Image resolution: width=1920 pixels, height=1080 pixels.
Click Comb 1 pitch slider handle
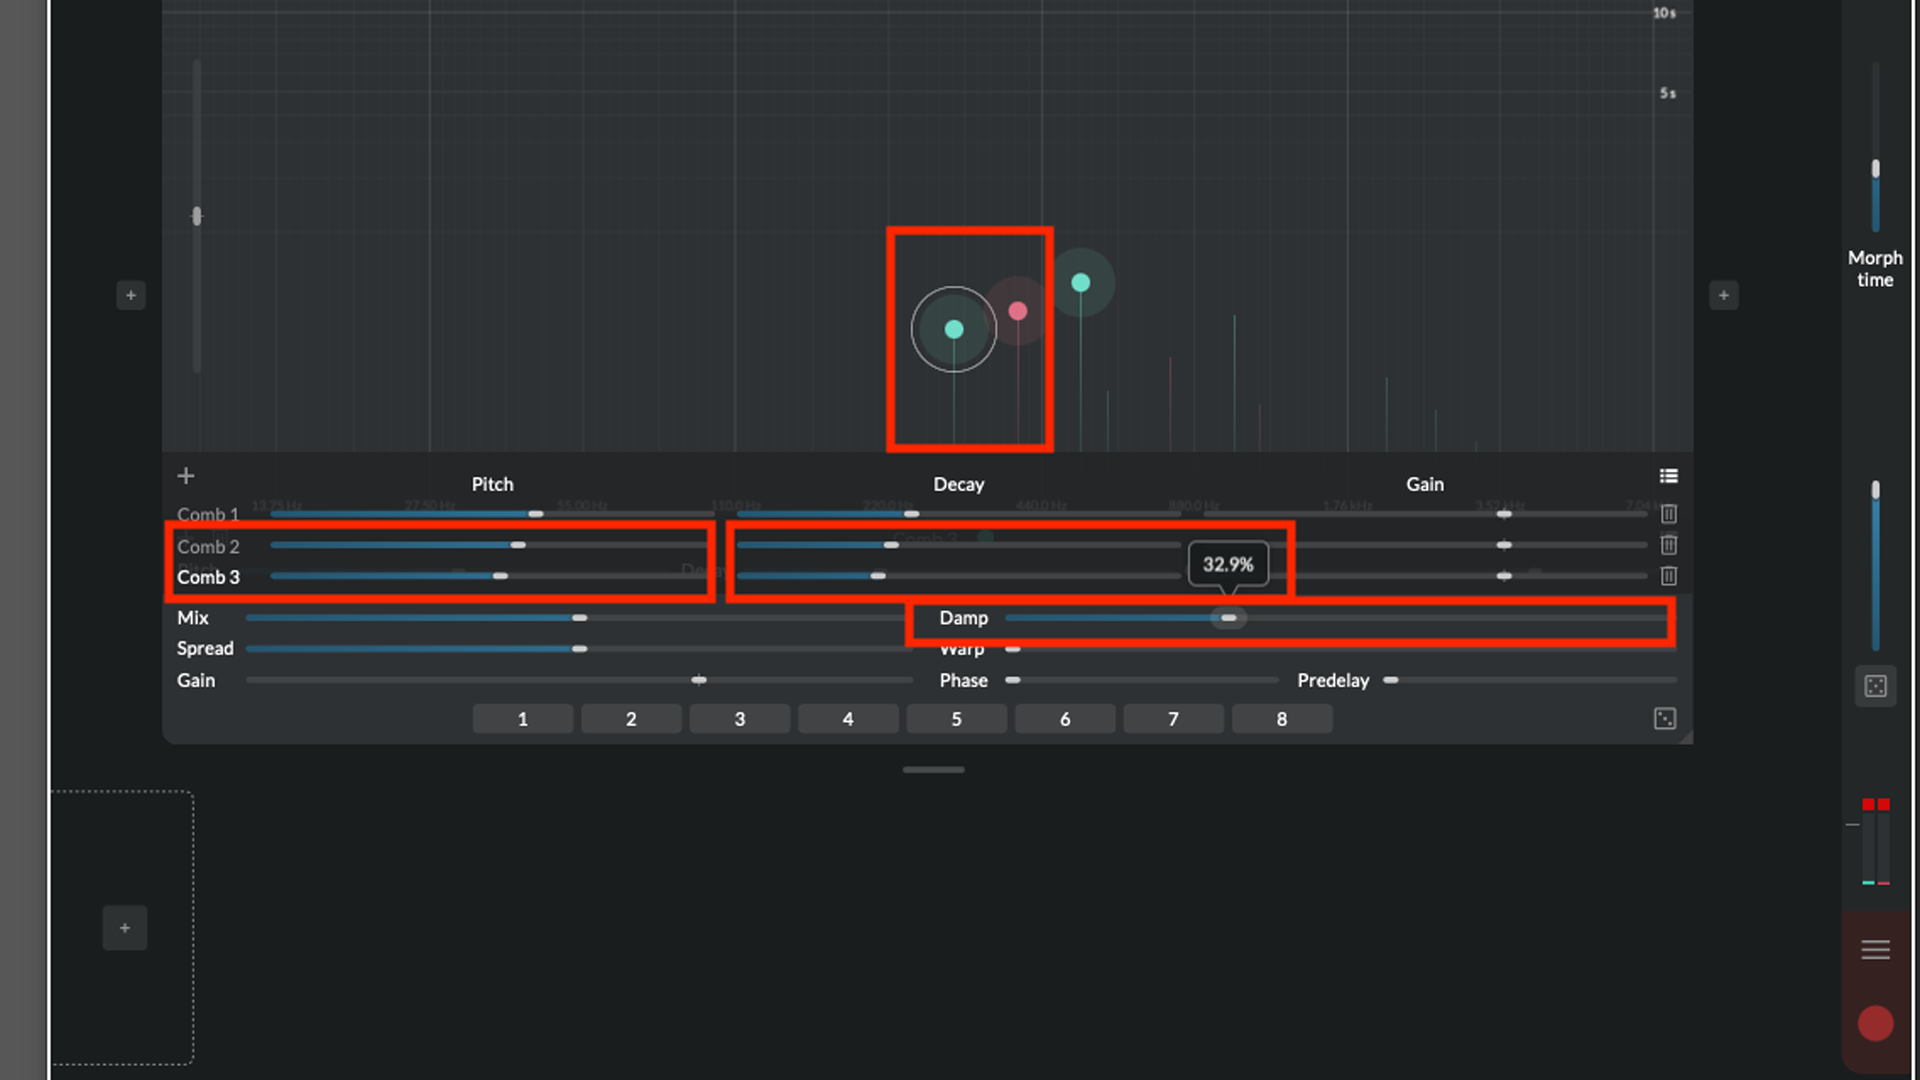coord(536,514)
